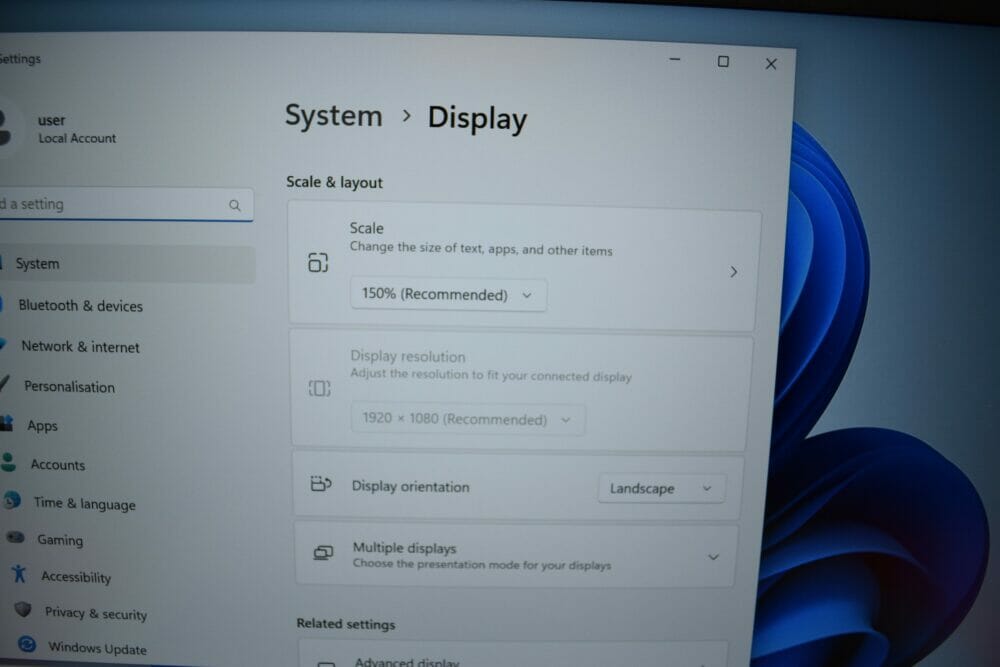Image resolution: width=1000 pixels, height=667 pixels.
Task: Open Gaming settings
Action: (60, 540)
